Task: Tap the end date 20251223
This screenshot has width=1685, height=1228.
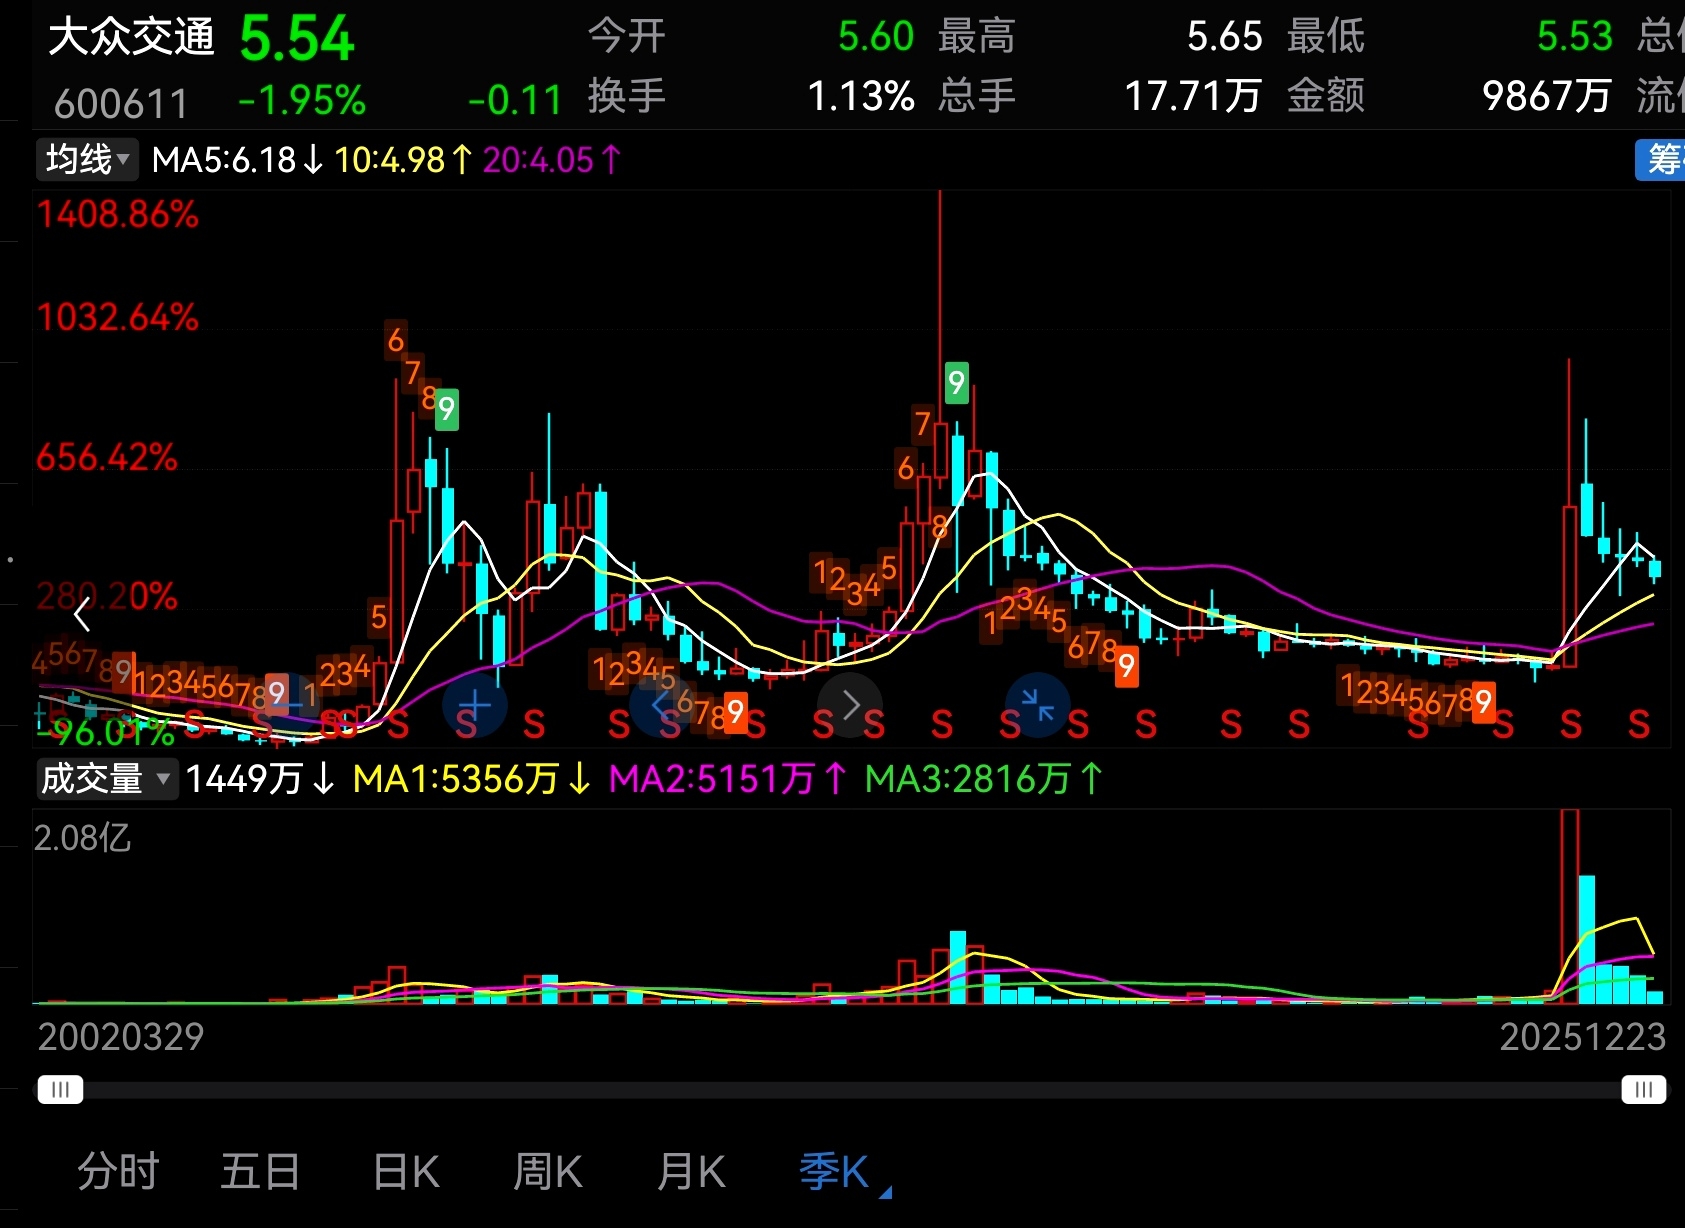Action: click(1583, 1037)
